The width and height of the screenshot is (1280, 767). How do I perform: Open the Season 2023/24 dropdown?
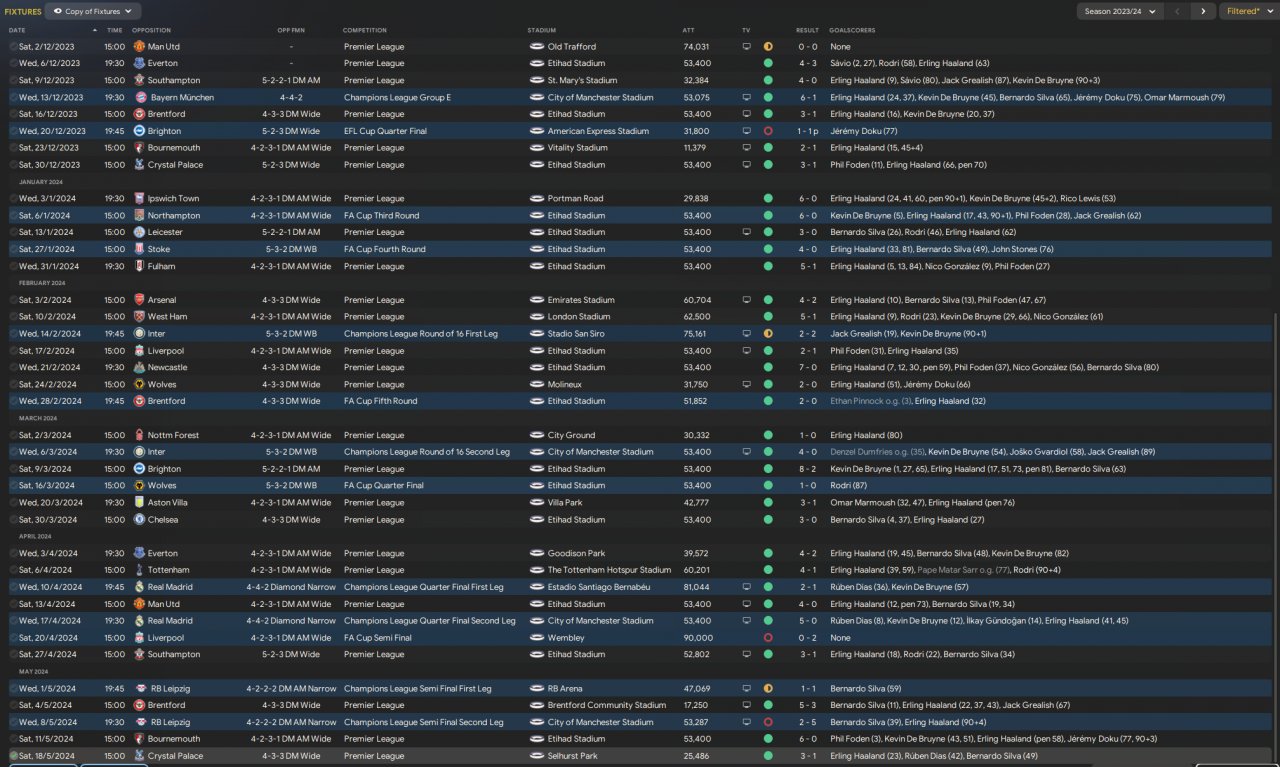pyautogui.click(x=1120, y=11)
